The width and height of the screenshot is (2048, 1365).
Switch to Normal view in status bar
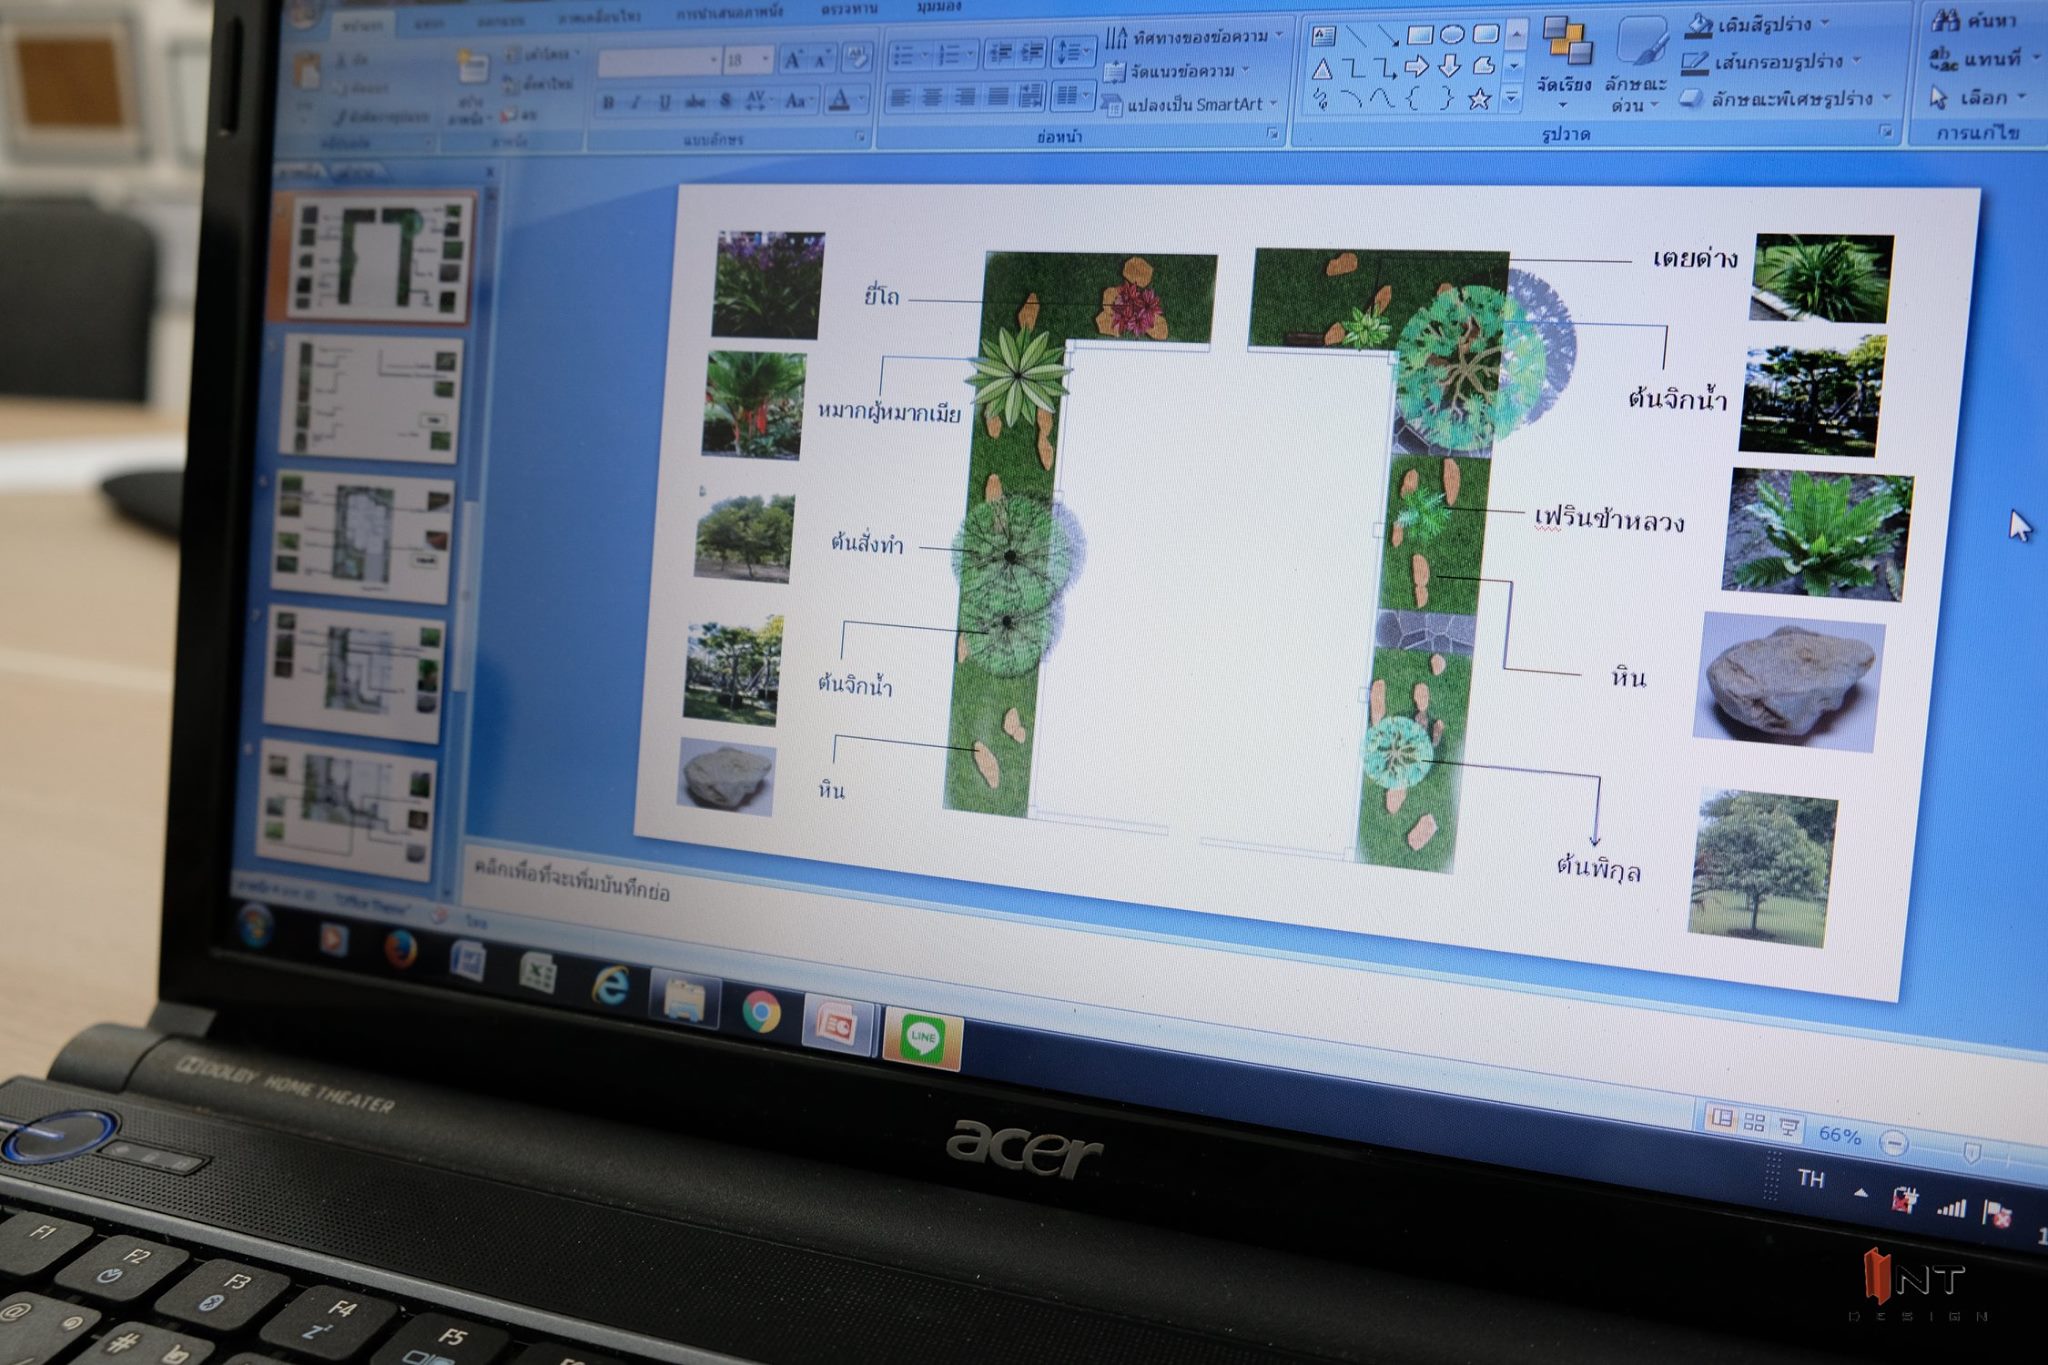[x=1721, y=1118]
